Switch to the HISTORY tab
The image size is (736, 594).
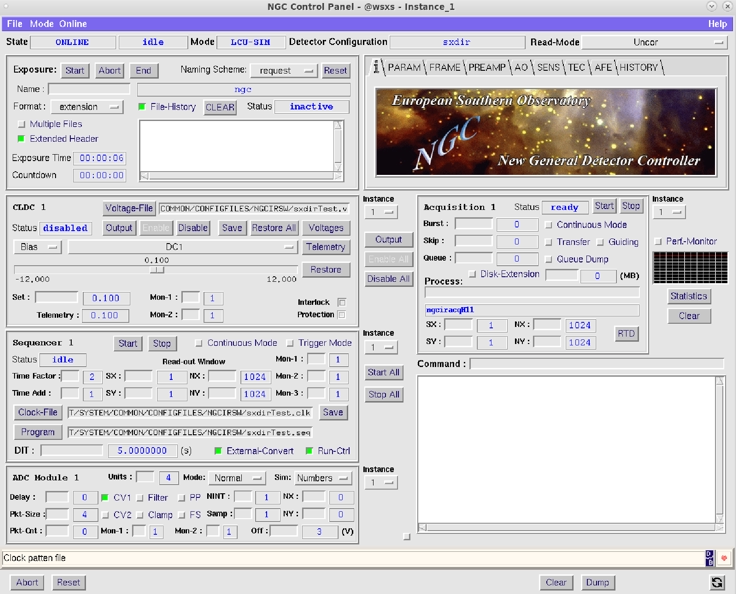[638, 67]
